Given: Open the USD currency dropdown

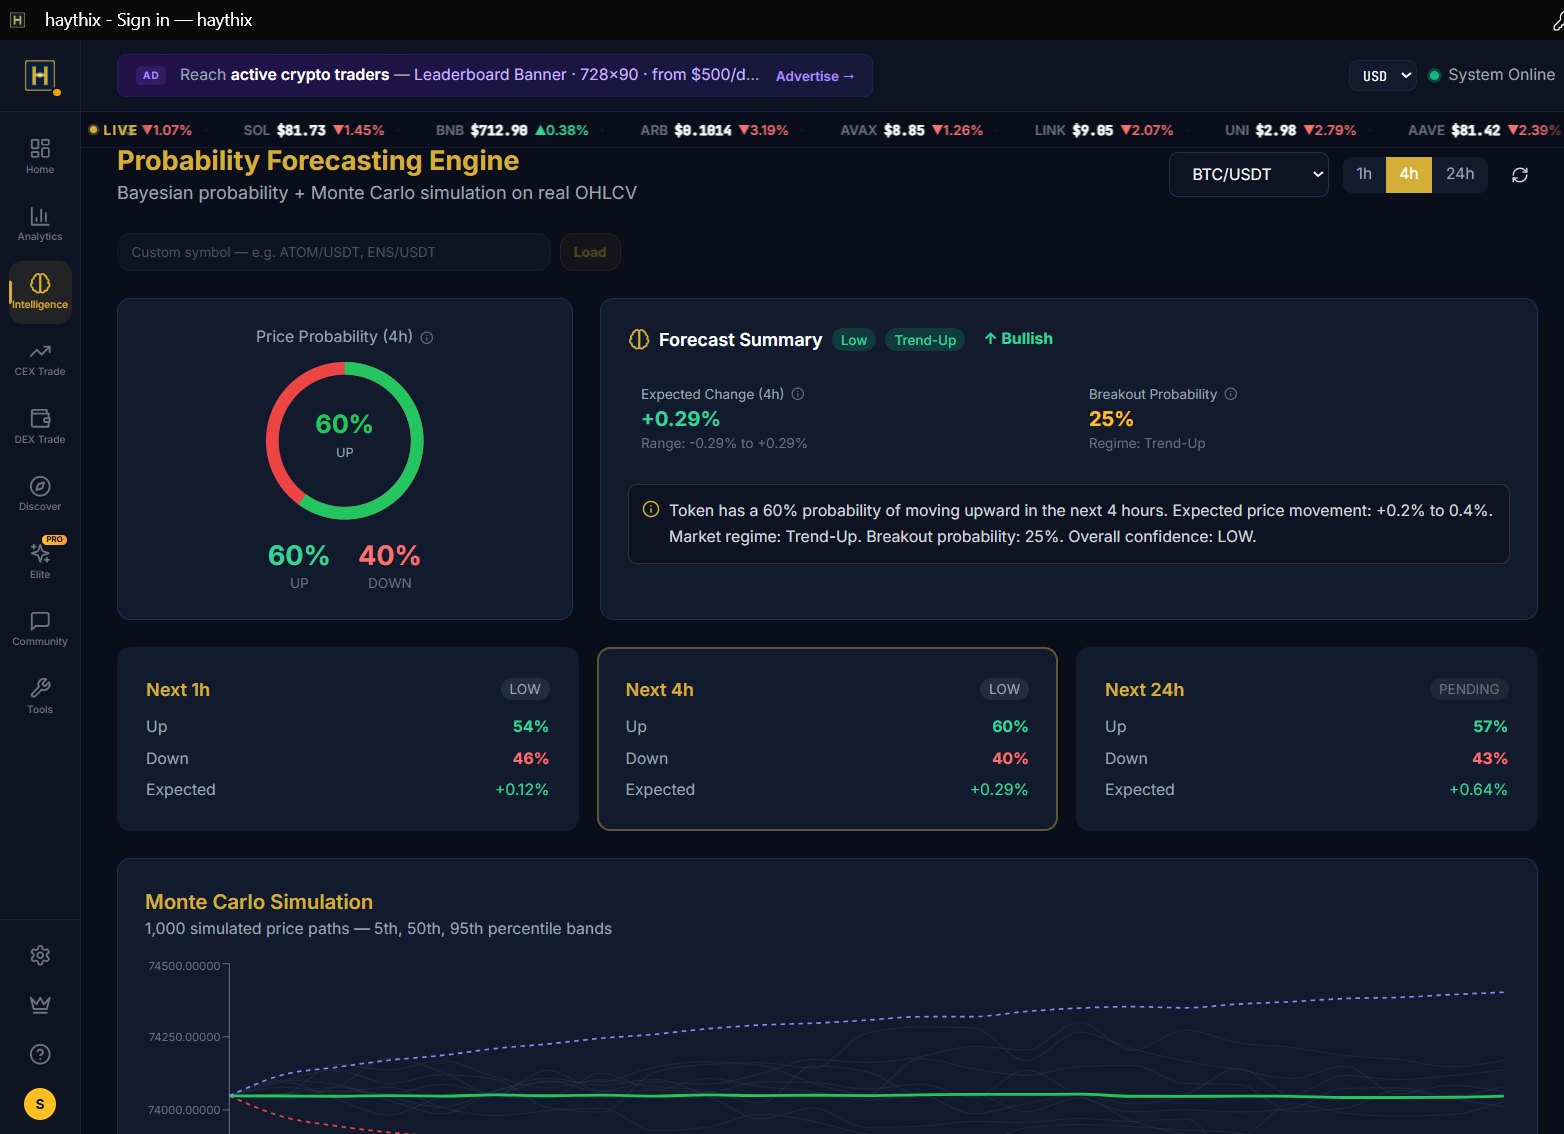Looking at the screenshot, I should (1383, 75).
